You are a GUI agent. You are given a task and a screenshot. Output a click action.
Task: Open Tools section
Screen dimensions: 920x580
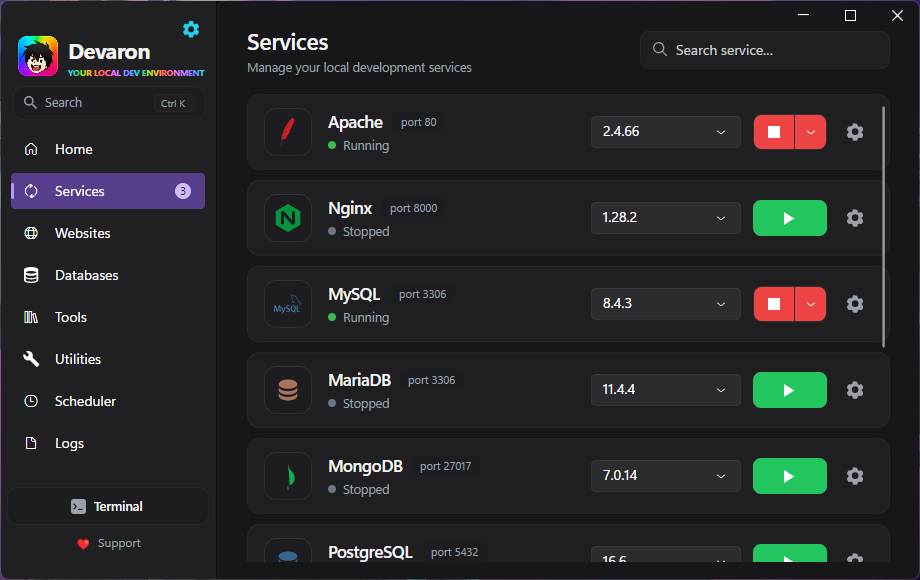pyautogui.click(x=108, y=317)
